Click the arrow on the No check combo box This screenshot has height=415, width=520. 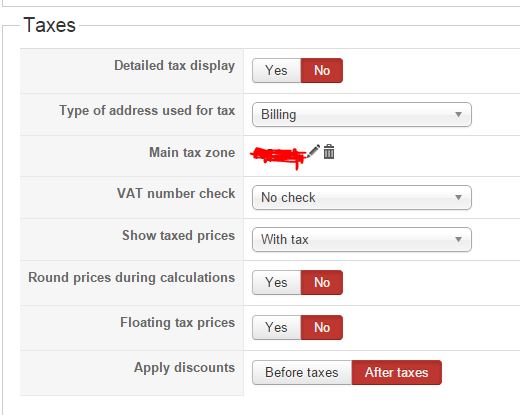(x=458, y=198)
